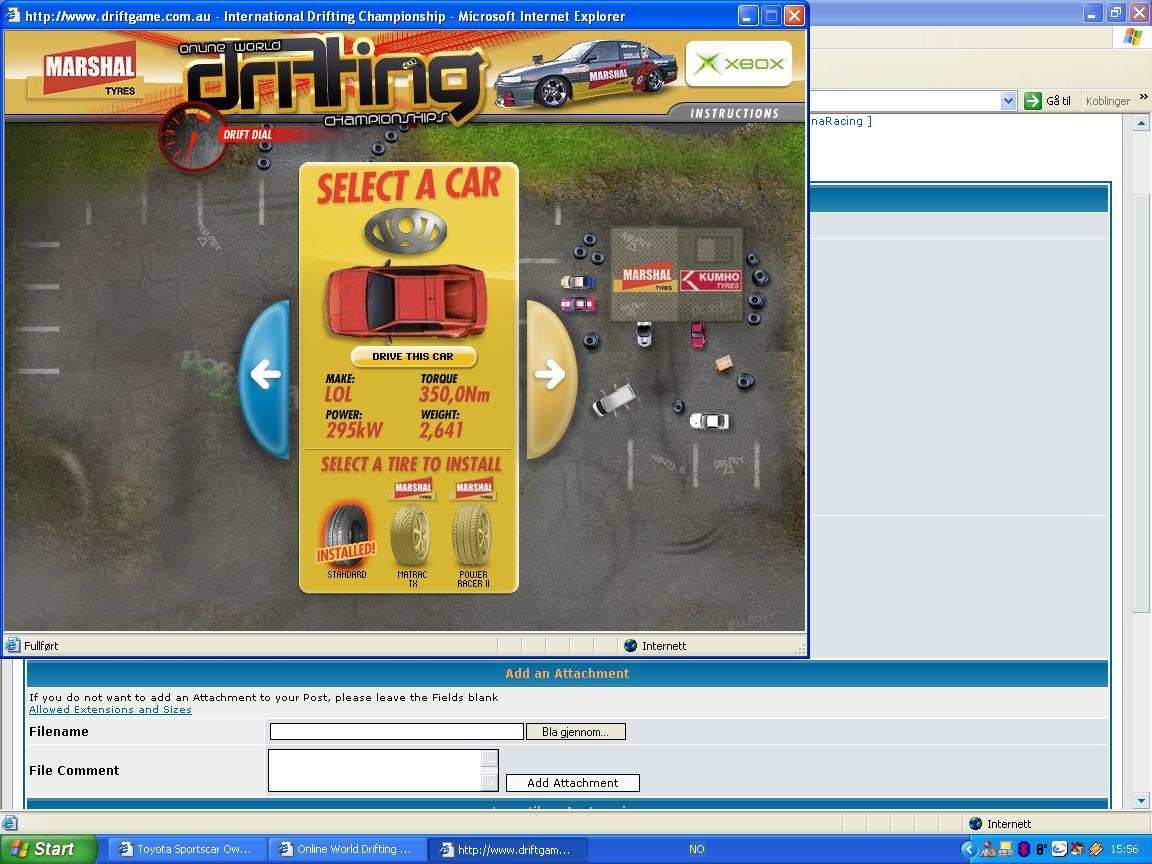
Task: Expand the address bar dropdown
Action: (1008, 101)
